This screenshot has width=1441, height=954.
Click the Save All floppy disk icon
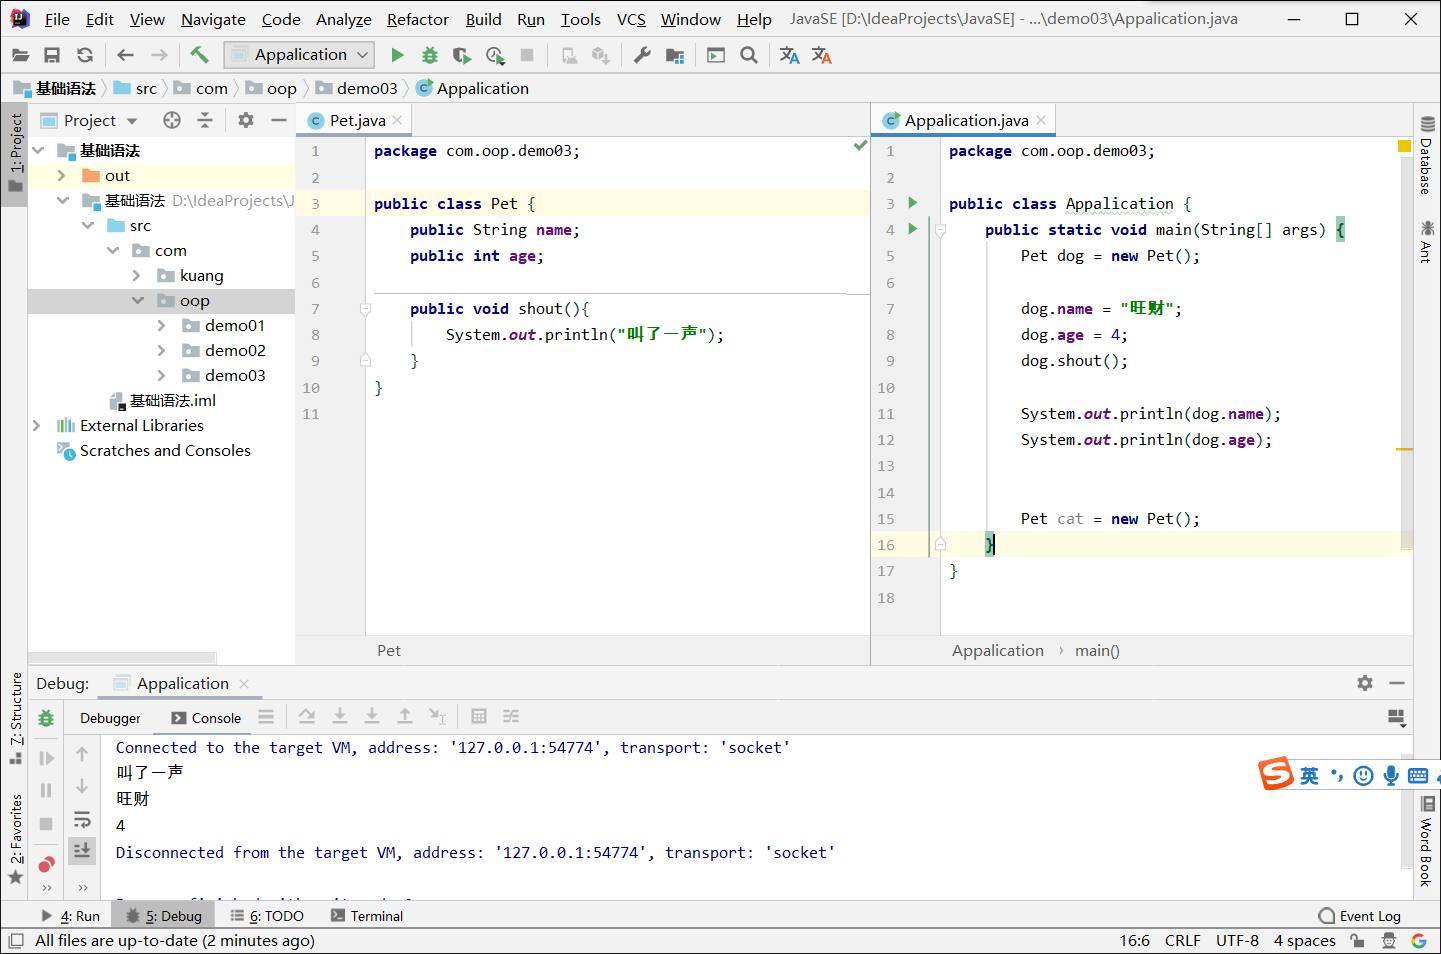point(52,55)
